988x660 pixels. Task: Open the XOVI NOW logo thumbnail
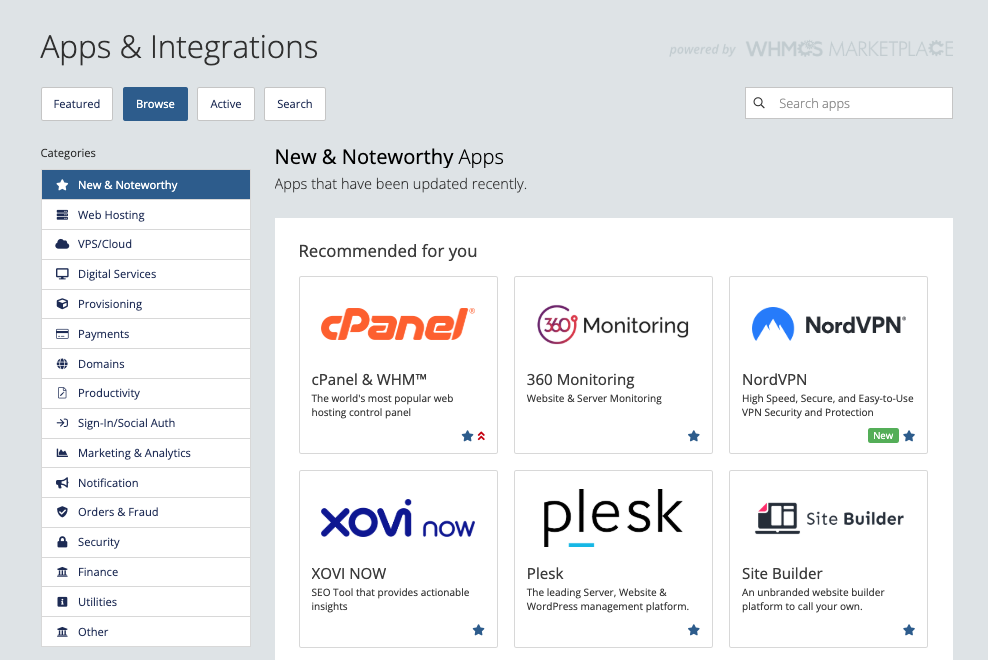point(398,519)
